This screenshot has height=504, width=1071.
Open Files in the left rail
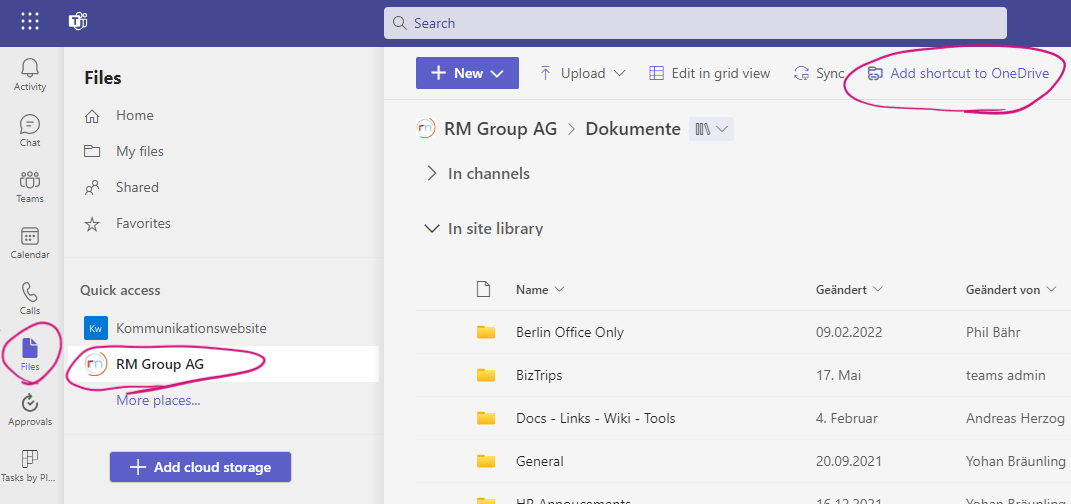click(30, 354)
